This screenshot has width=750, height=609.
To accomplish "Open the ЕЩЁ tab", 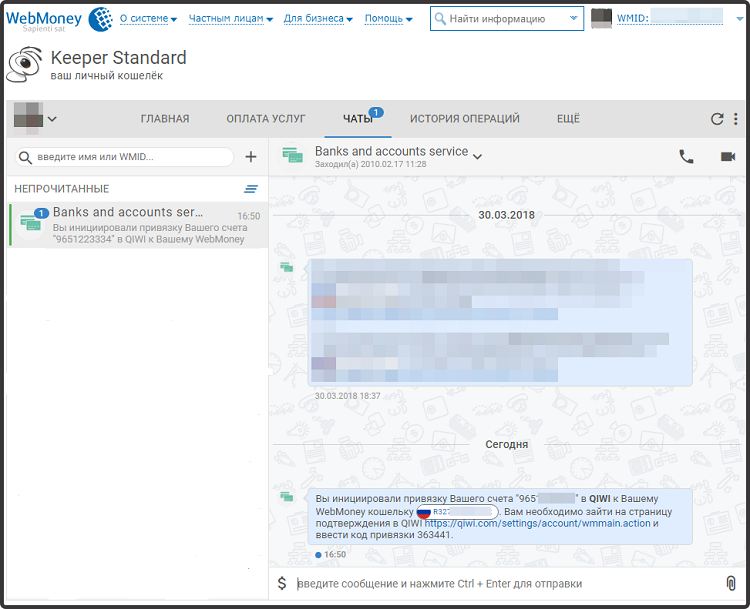I will tap(568, 119).
